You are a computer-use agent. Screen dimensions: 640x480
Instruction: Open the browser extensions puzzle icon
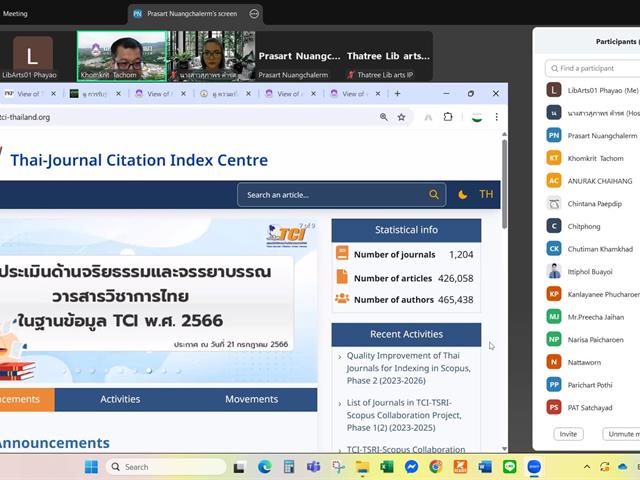pos(448,117)
